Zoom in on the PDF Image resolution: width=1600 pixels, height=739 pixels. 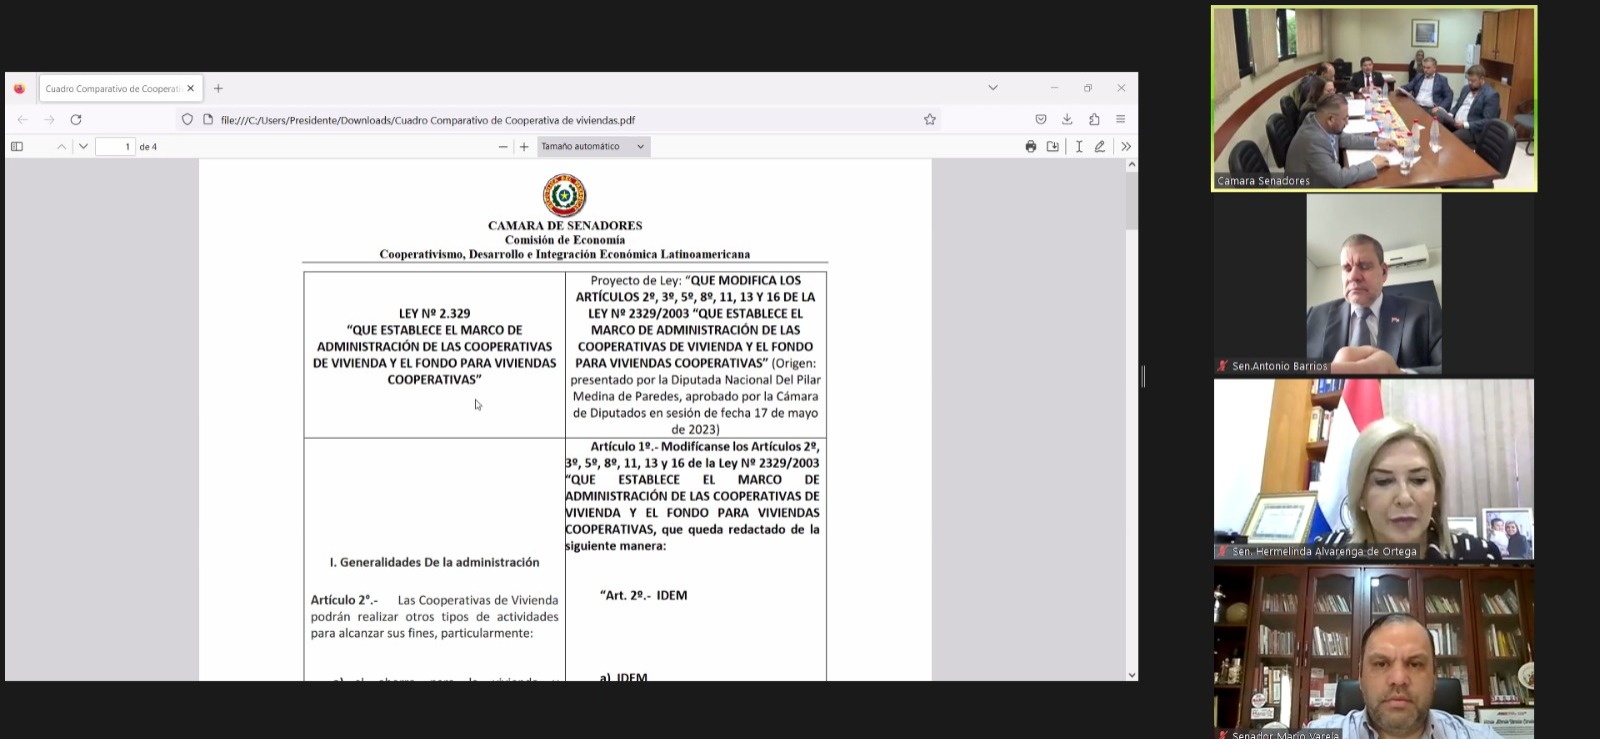coord(524,147)
